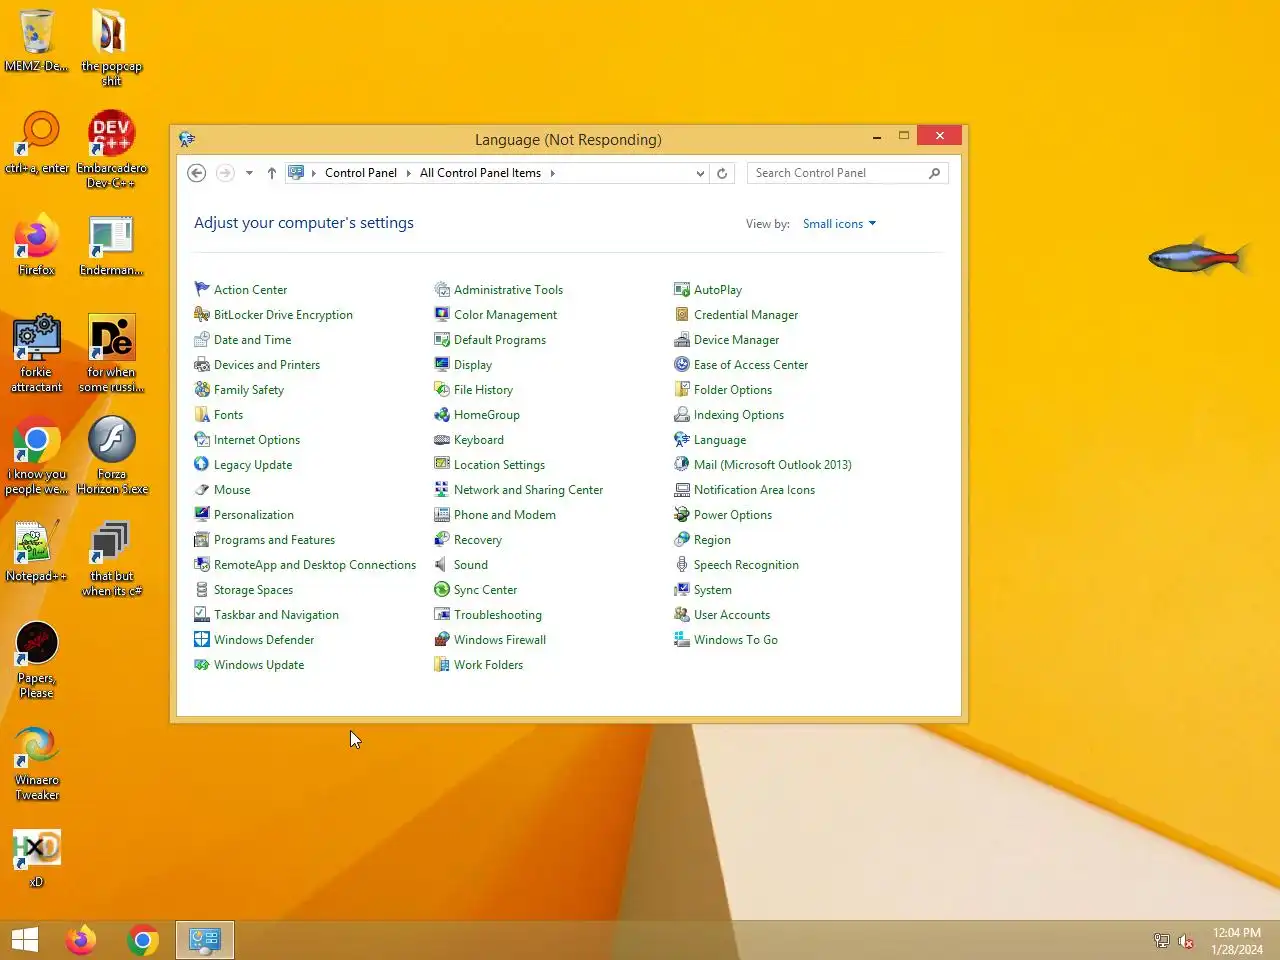Open Date and Time icon
This screenshot has height=960, width=1280.
point(202,339)
